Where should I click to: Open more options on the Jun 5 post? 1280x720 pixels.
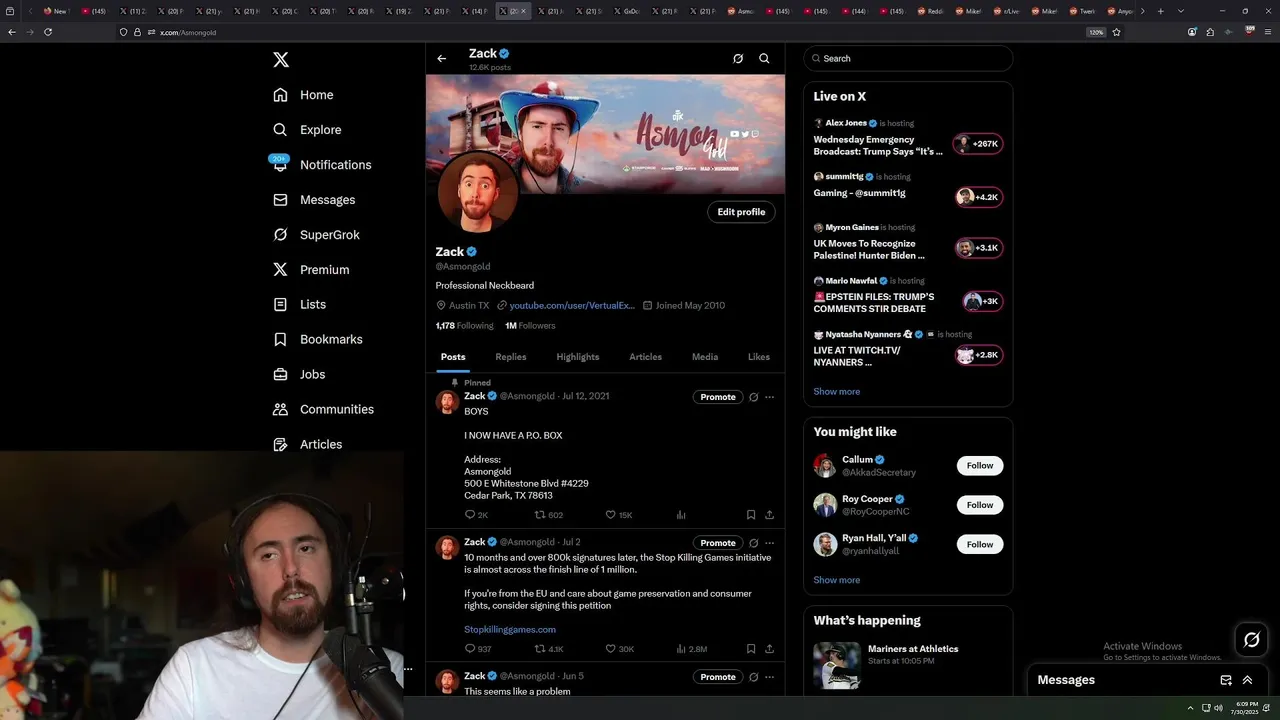point(769,677)
